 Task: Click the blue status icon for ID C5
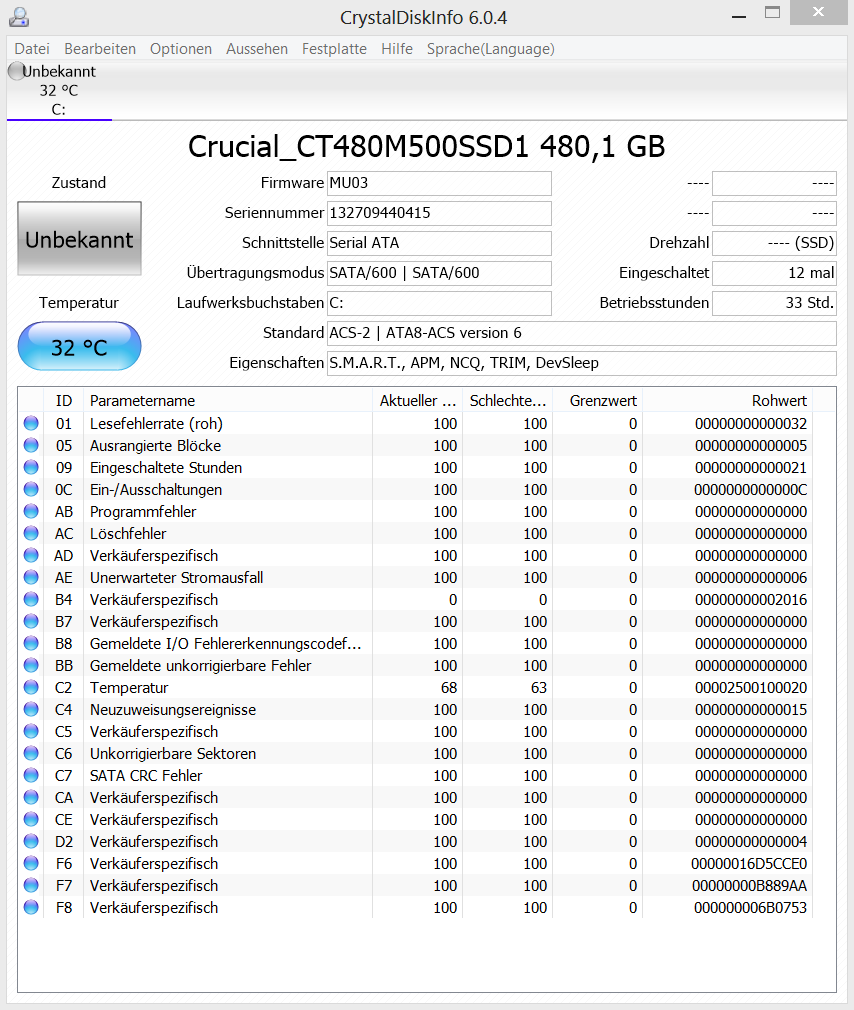tap(31, 731)
